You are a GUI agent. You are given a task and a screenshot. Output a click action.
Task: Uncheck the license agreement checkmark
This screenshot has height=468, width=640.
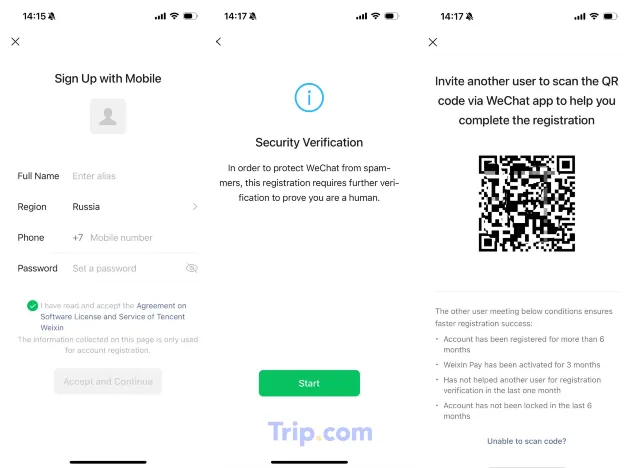pos(33,306)
